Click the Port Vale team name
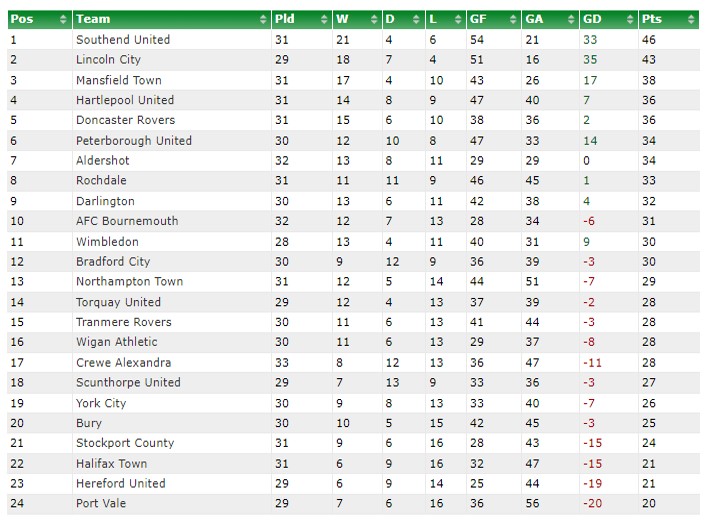Screen dimensions: 706x524 [x=101, y=503]
